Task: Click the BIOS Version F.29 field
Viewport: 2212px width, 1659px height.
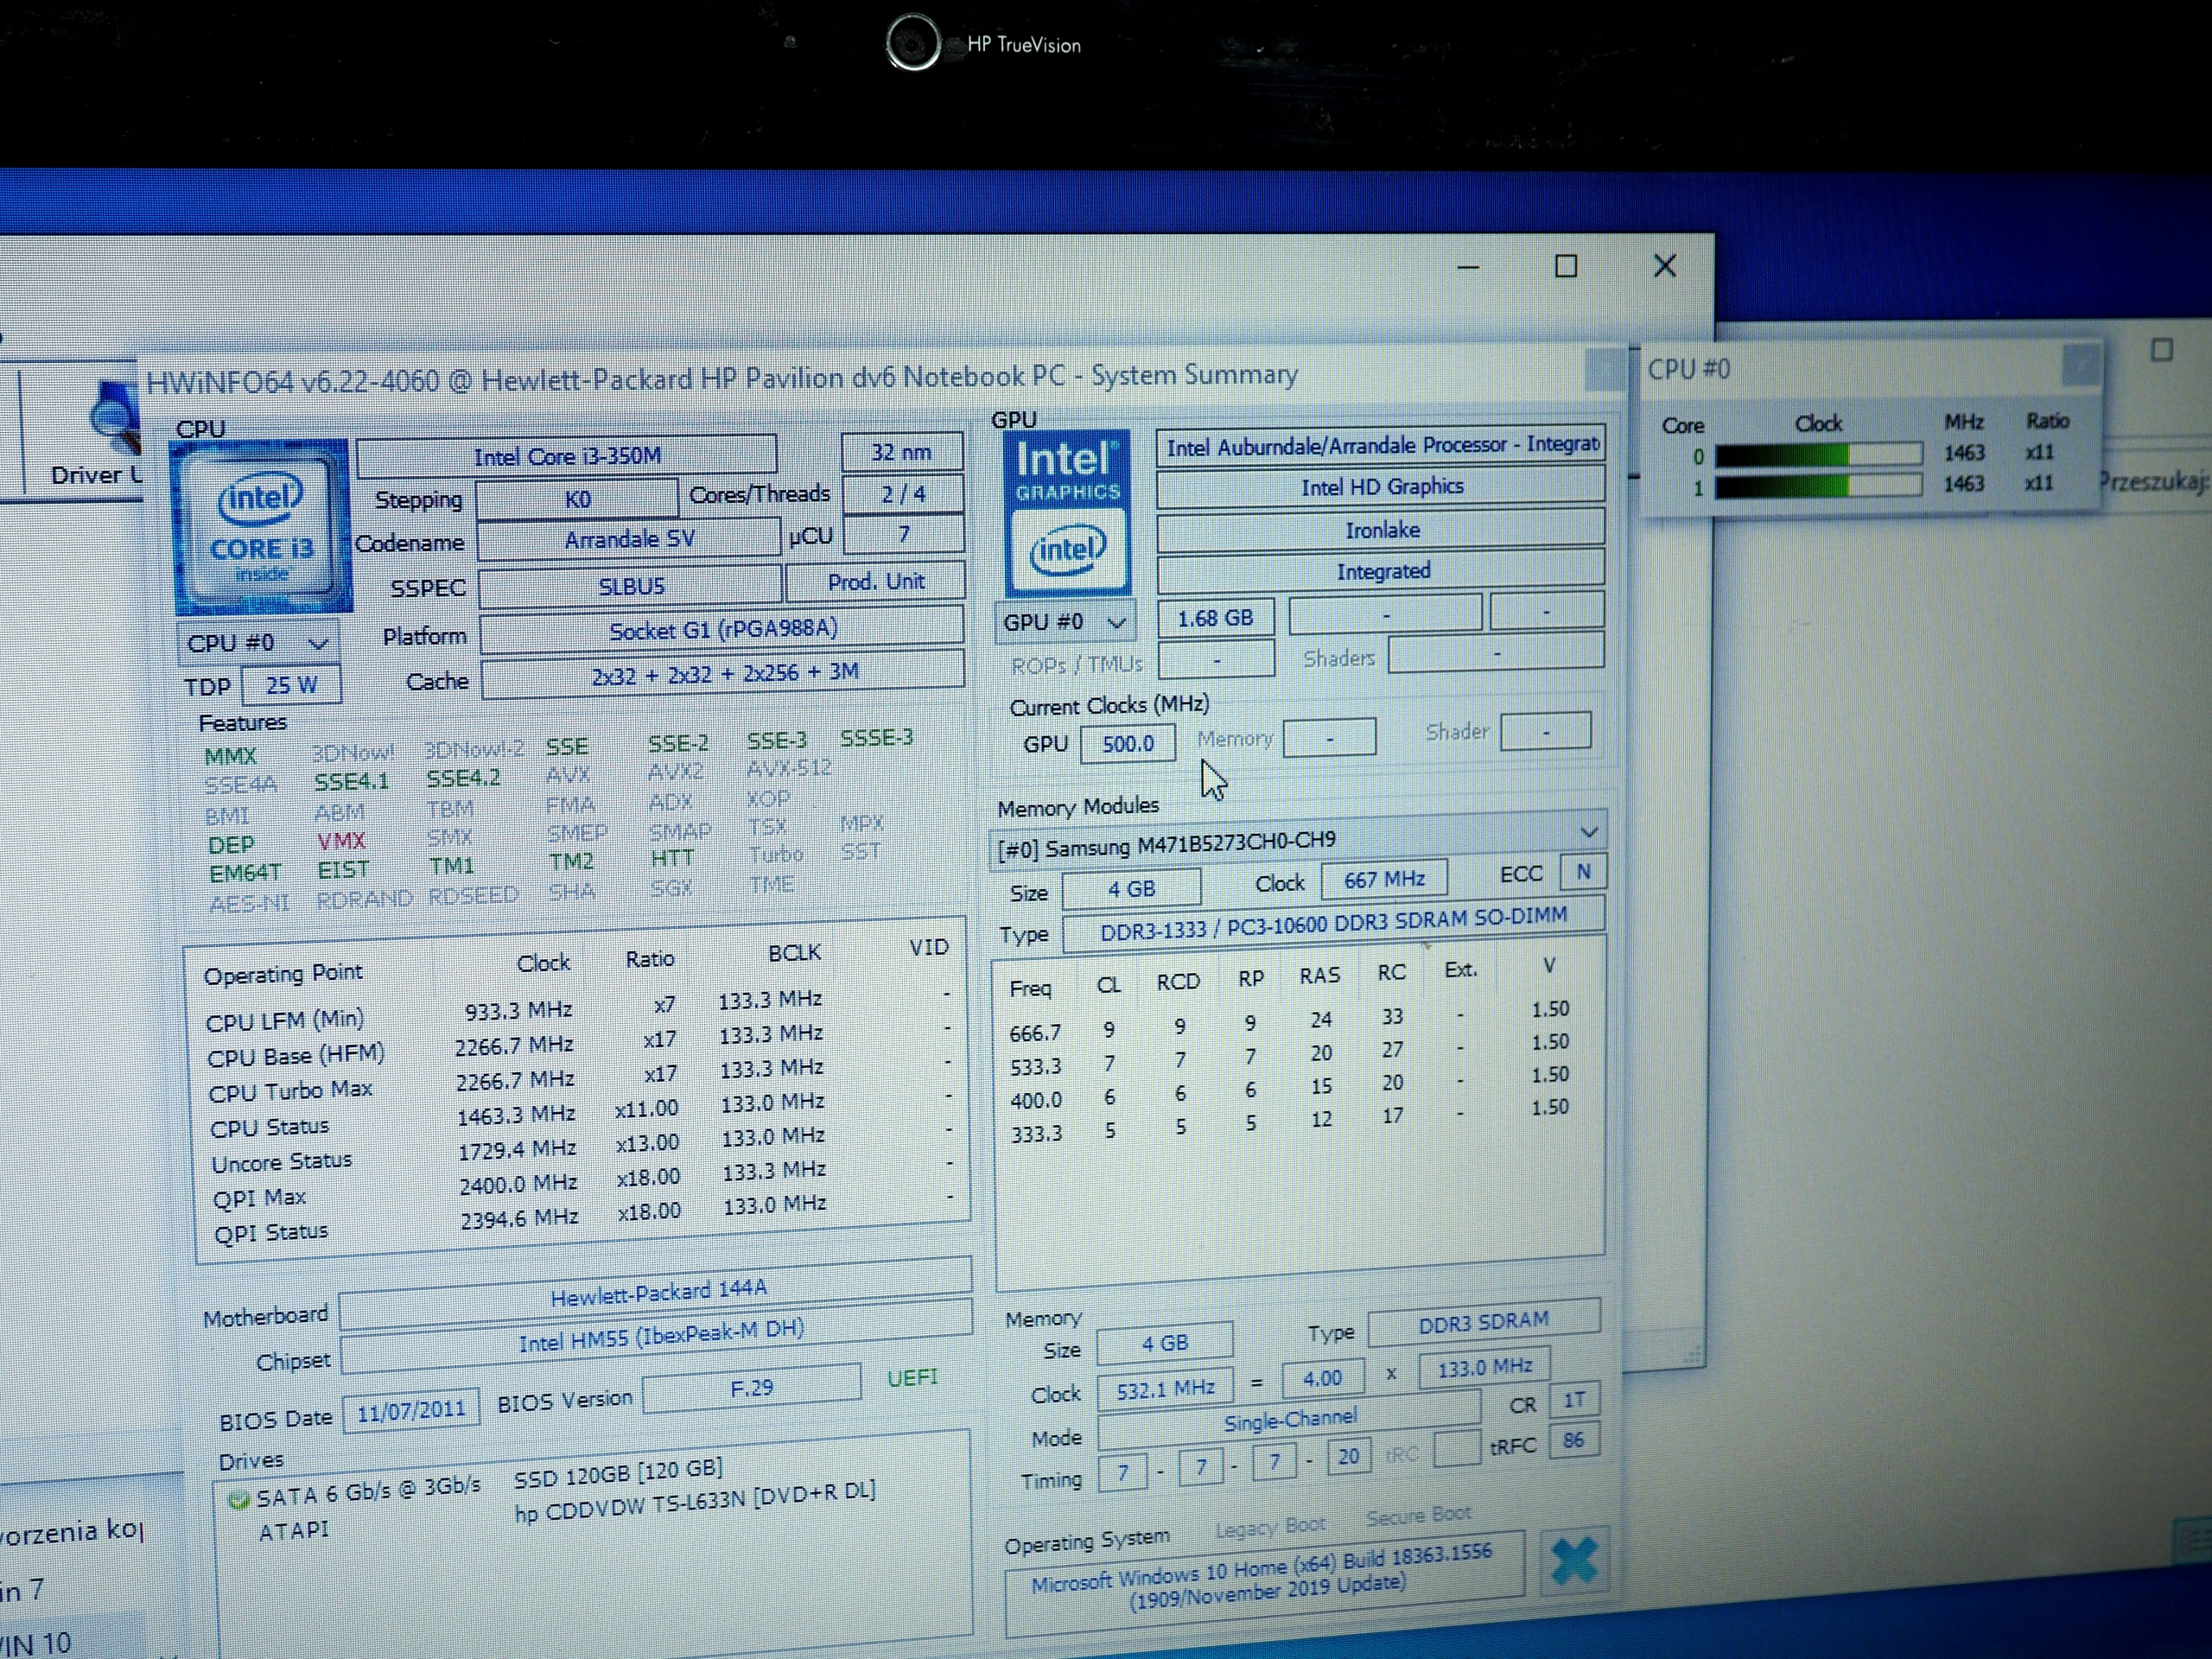Action: [751, 1389]
